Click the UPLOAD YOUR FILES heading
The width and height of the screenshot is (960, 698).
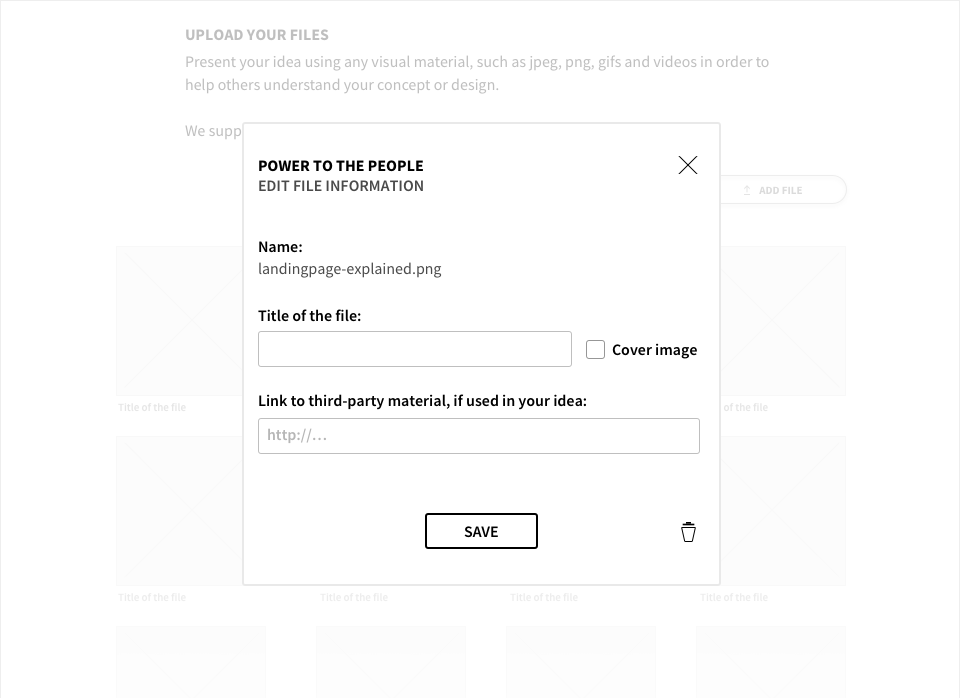[x=257, y=35]
